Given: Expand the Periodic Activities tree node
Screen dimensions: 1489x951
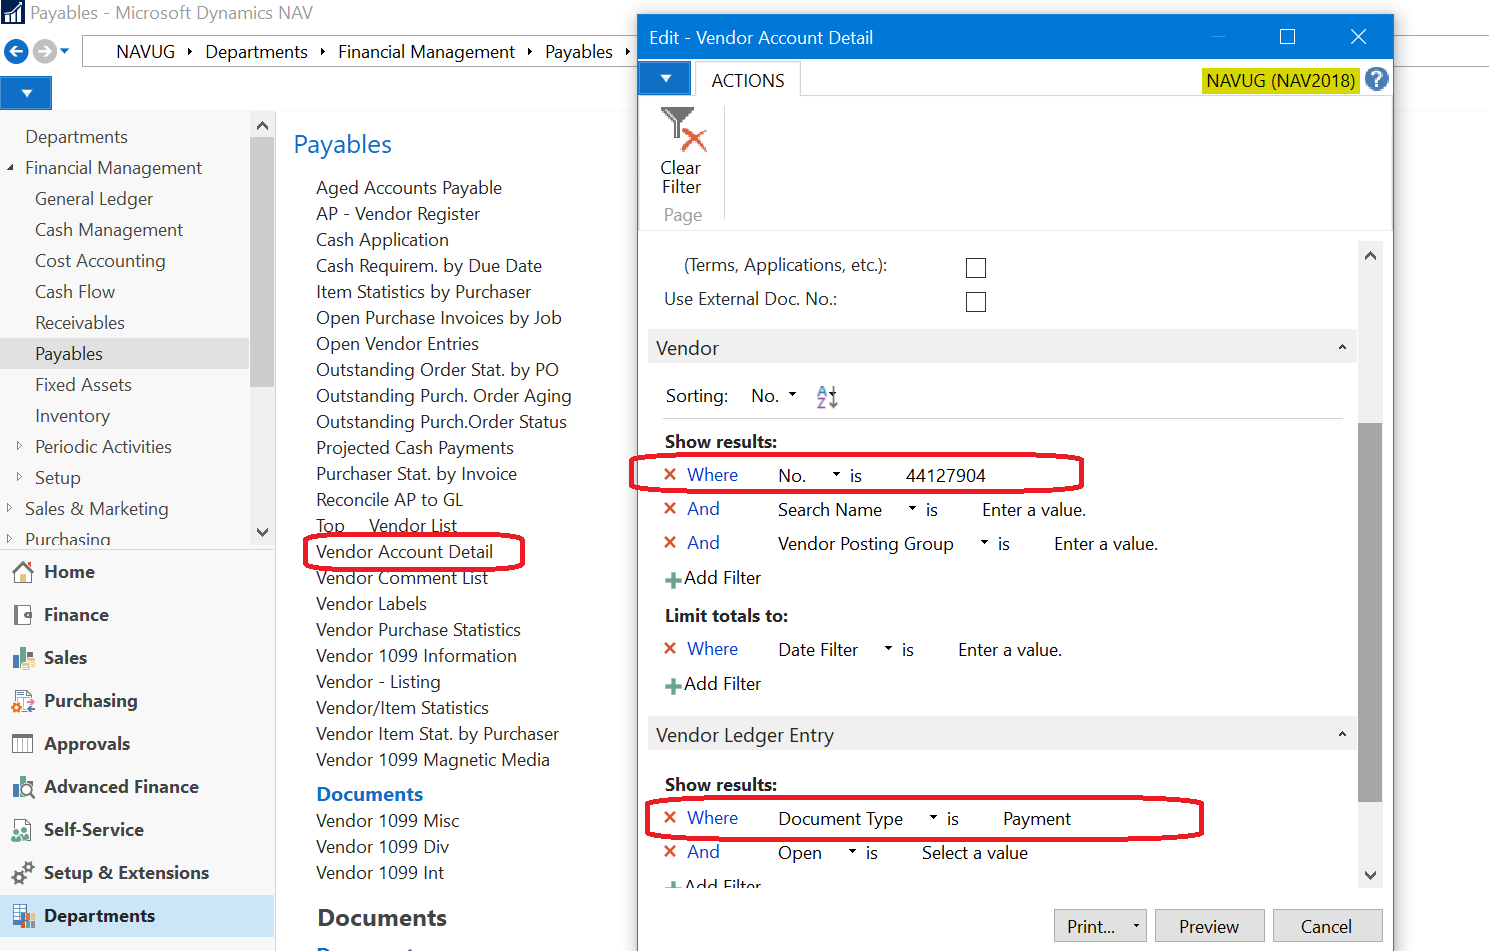Looking at the screenshot, I should [x=19, y=446].
